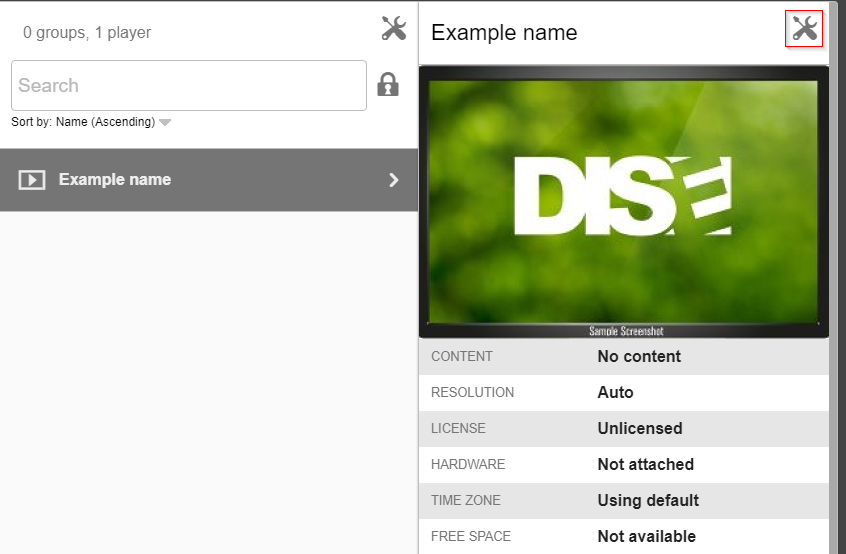
Task: Select the No content value
Action: pyautogui.click(x=639, y=356)
